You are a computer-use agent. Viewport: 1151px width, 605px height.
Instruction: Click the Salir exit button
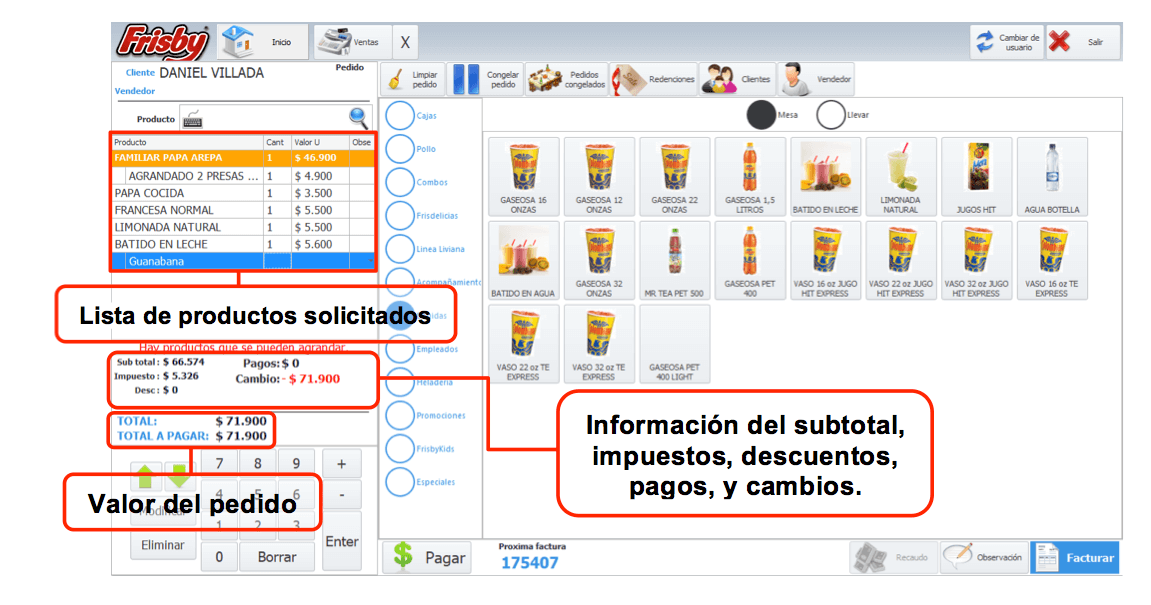click(1083, 42)
